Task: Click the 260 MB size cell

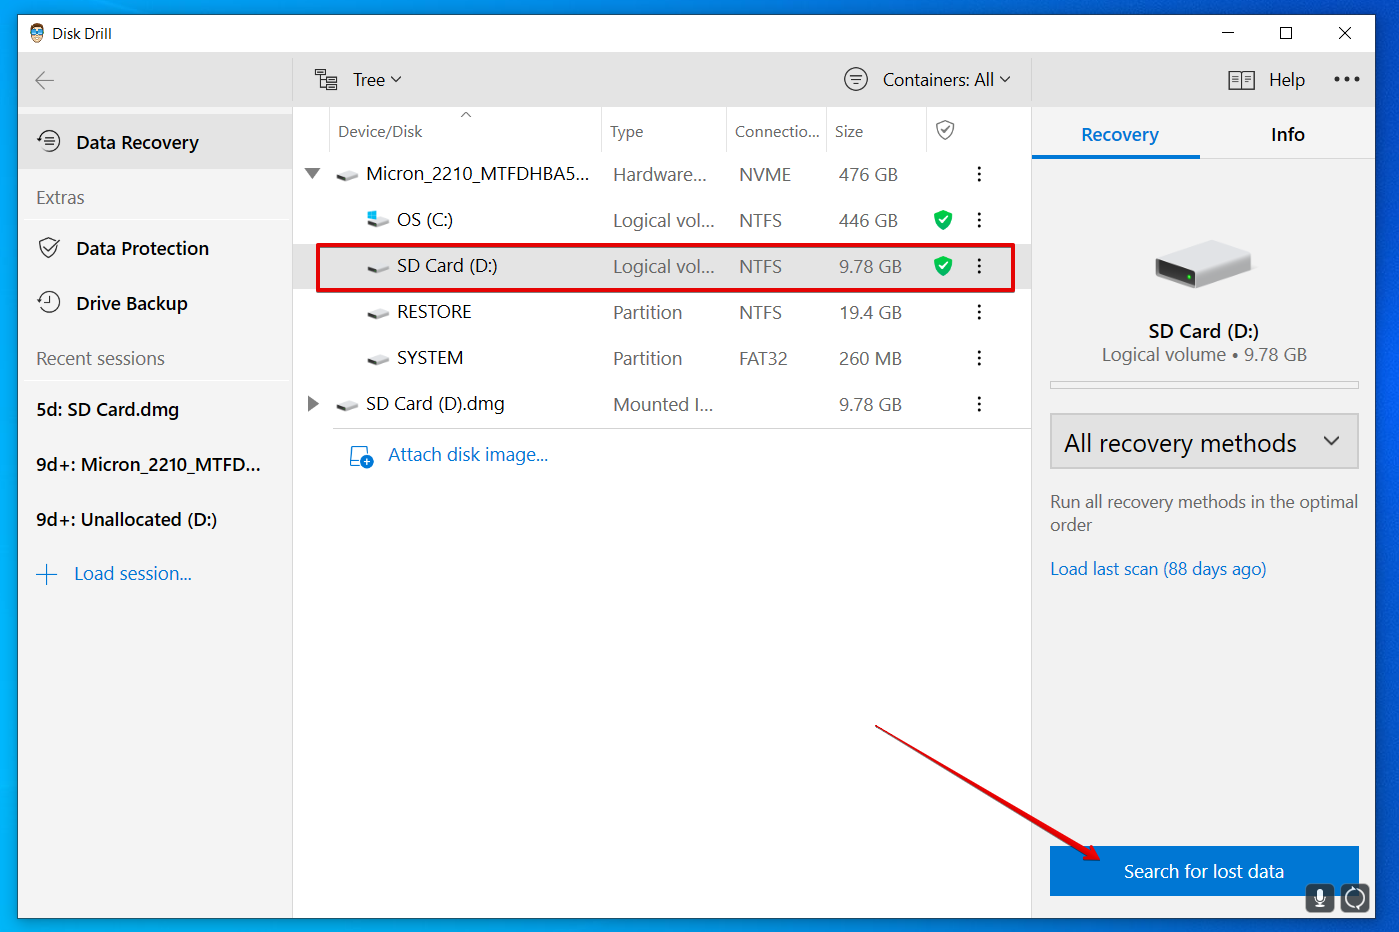Action: (870, 358)
